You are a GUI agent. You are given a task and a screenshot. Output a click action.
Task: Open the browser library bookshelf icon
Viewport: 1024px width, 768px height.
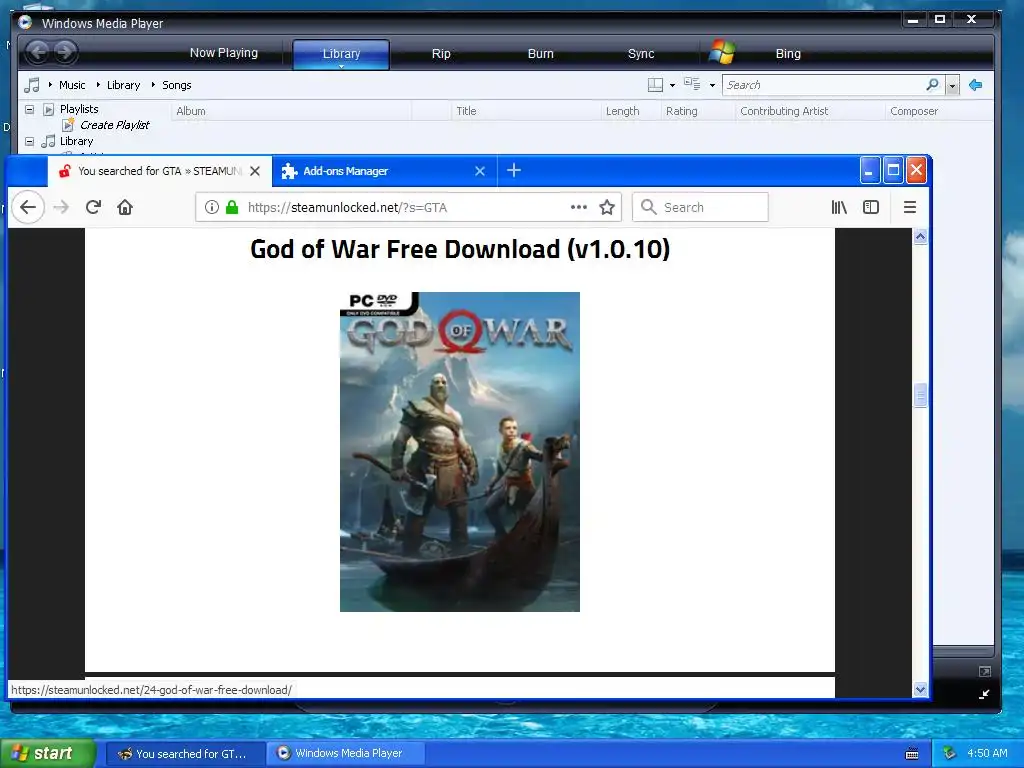(x=839, y=208)
